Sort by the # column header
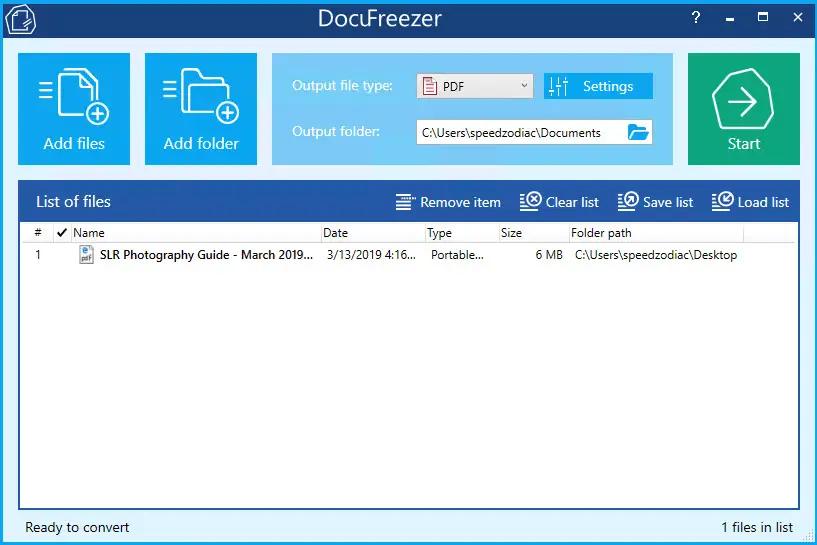Image resolution: width=817 pixels, height=545 pixels. (x=38, y=232)
